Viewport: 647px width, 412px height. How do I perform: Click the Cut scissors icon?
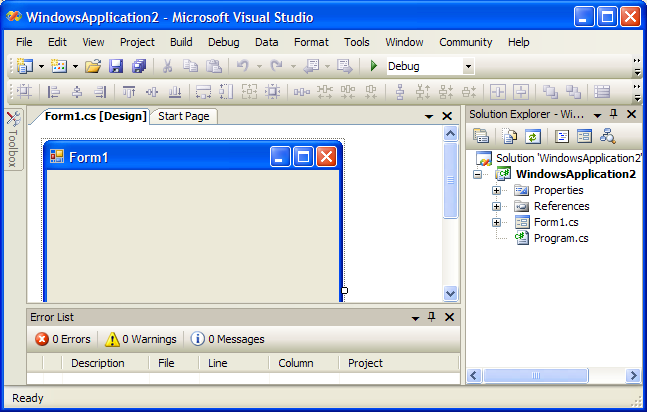point(167,66)
